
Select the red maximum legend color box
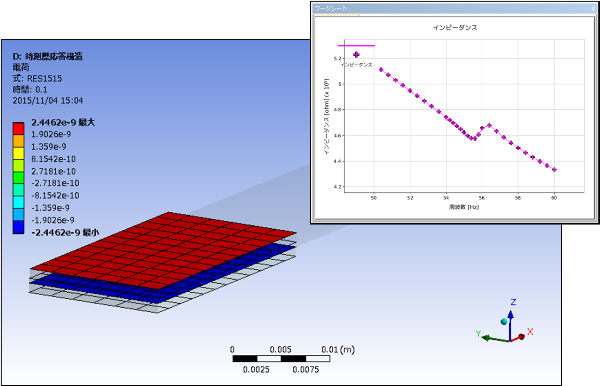coord(18,128)
